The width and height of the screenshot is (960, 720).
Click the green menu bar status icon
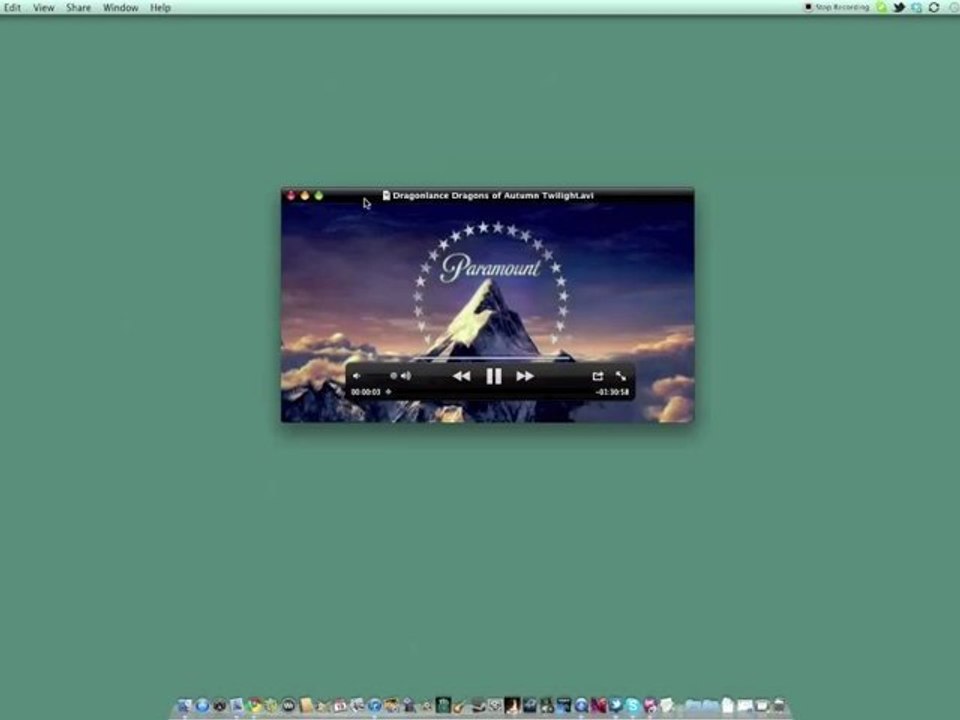(882, 7)
